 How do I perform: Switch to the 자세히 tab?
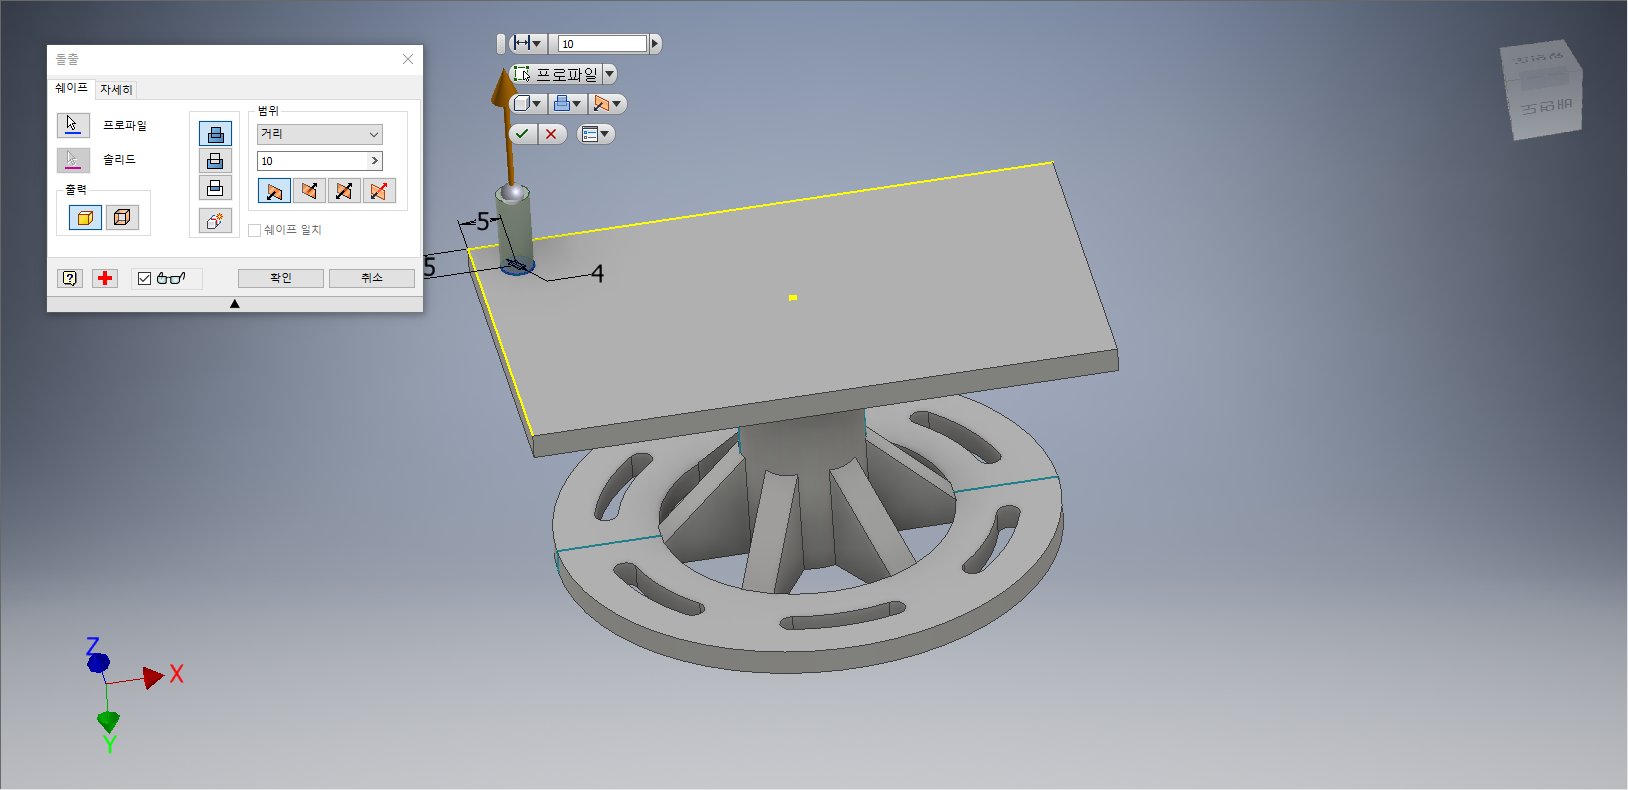pos(116,90)
